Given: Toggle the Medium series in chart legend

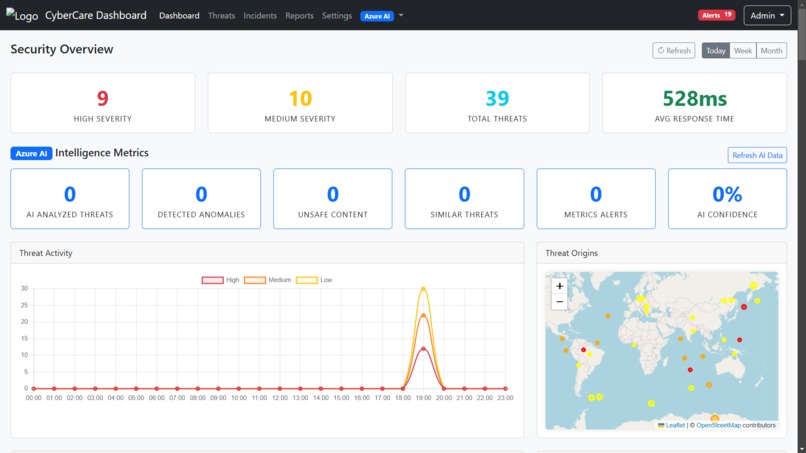Looking at the screenshot, I should click(x=267, y=280).
